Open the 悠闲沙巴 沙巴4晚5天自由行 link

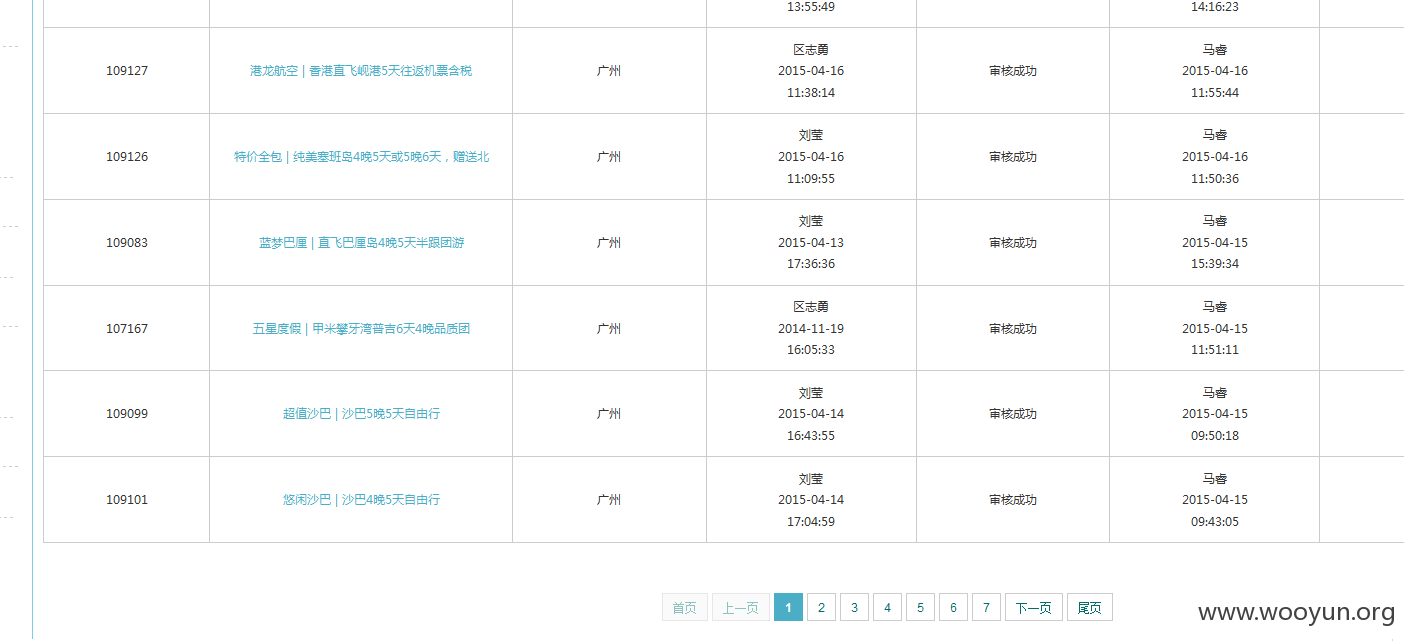[361, 500]
